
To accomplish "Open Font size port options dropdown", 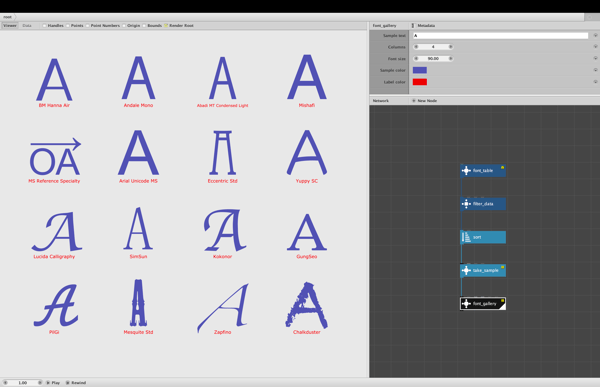I will (x=595, y=59).
